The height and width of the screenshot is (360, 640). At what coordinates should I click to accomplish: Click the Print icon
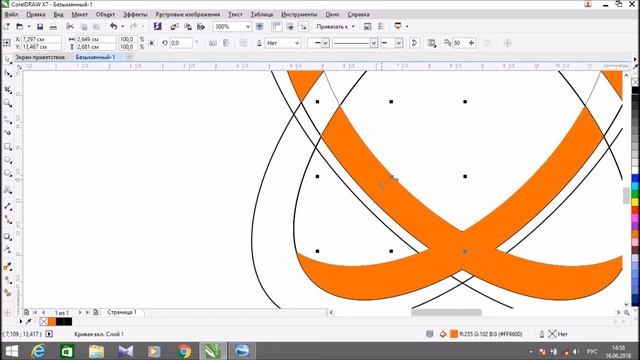click(x=53, y=27)
